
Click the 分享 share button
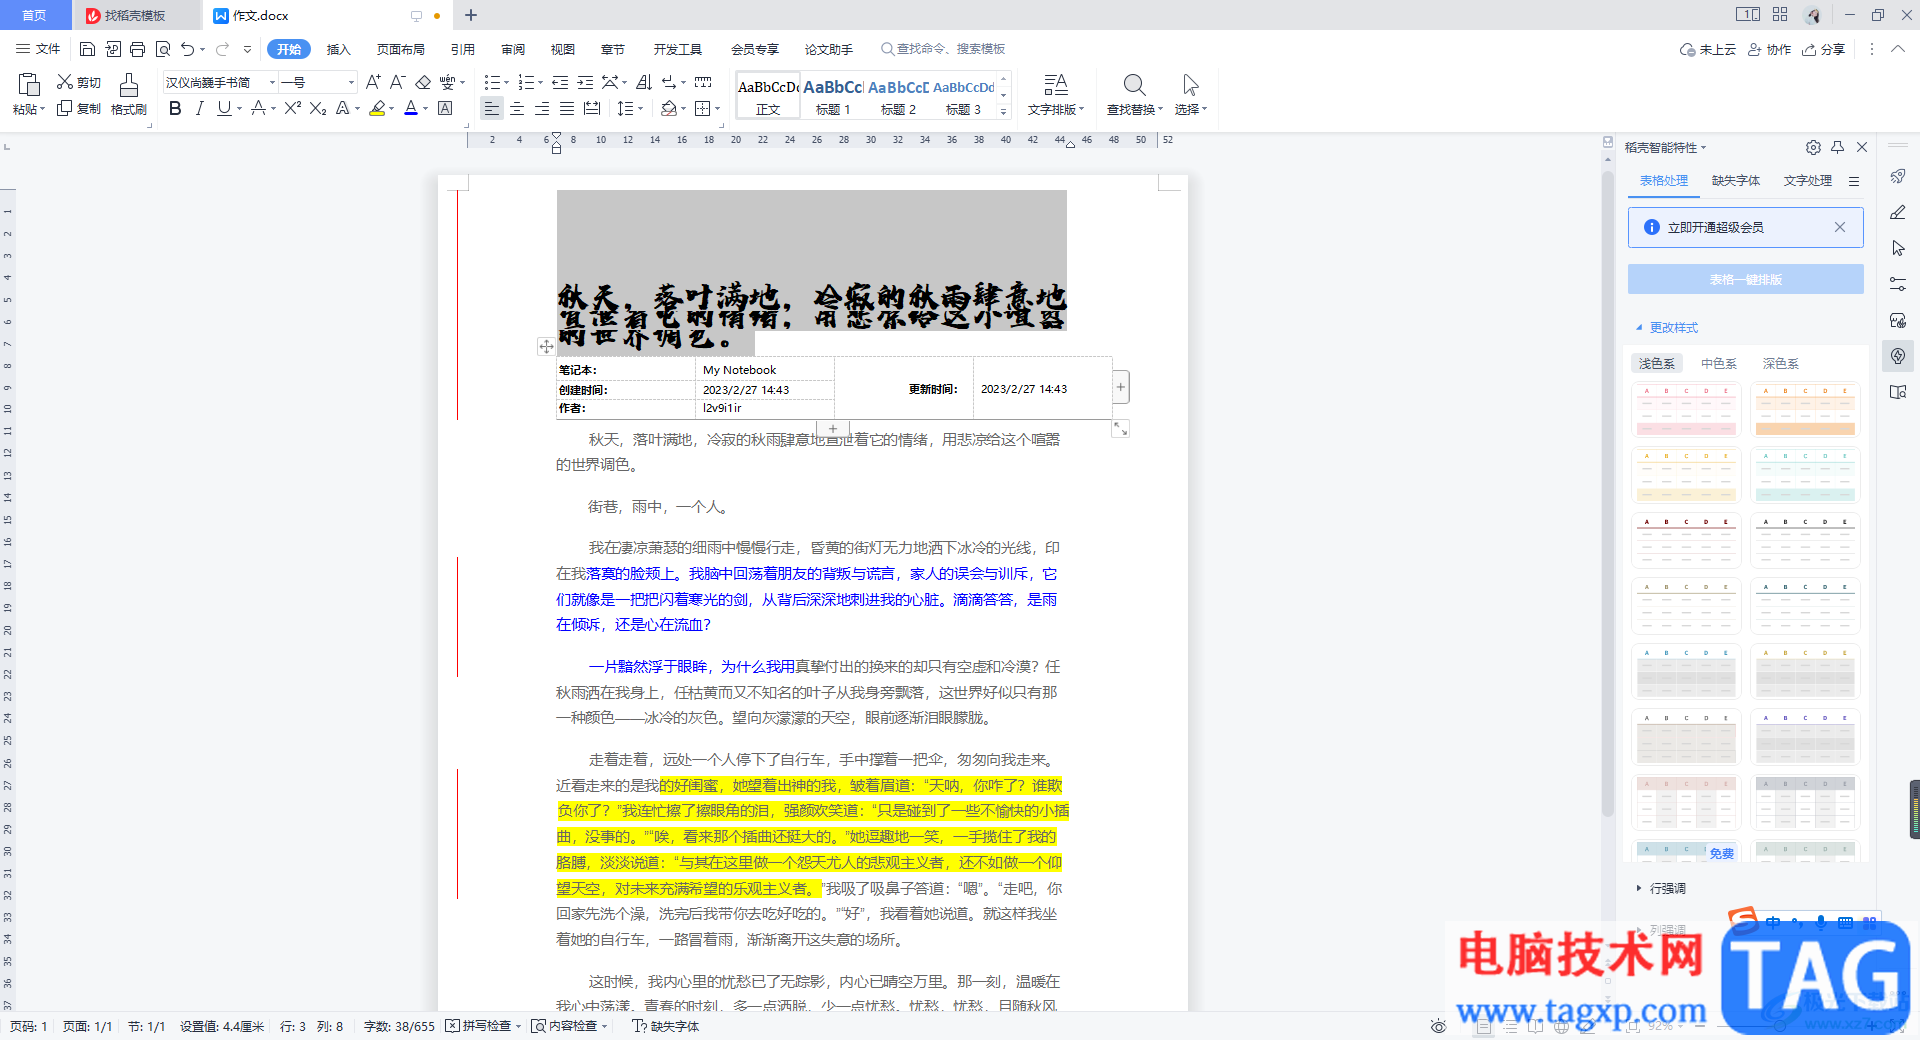[x=1824, y=49]
